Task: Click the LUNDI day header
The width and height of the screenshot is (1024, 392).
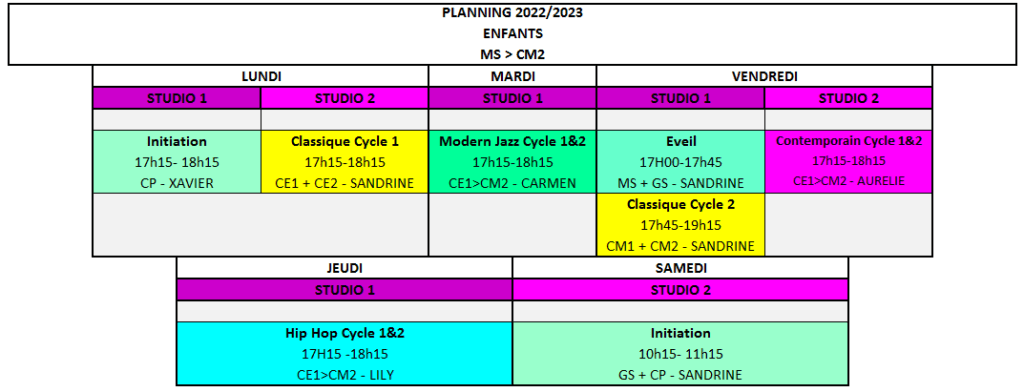Action: (x=261, y=76)
